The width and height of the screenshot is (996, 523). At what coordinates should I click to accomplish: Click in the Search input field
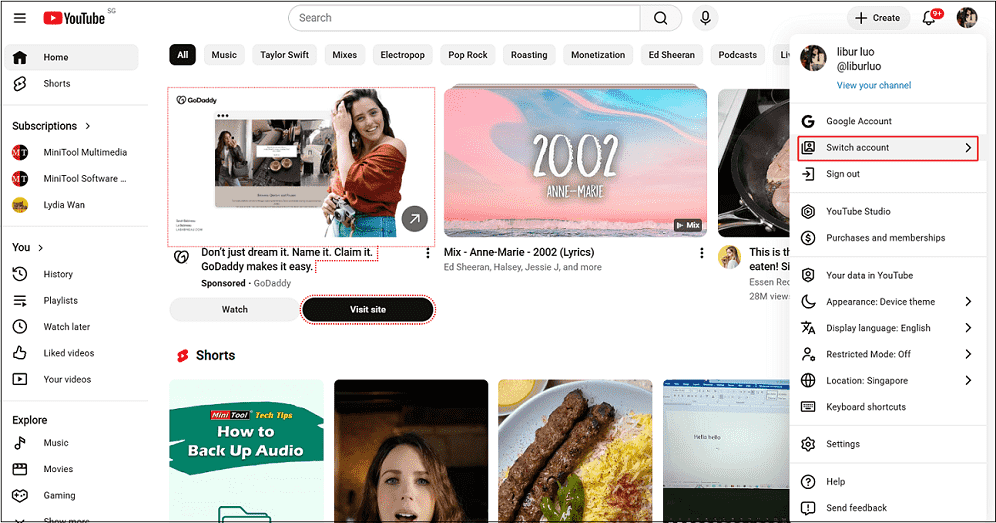[464, 18]
